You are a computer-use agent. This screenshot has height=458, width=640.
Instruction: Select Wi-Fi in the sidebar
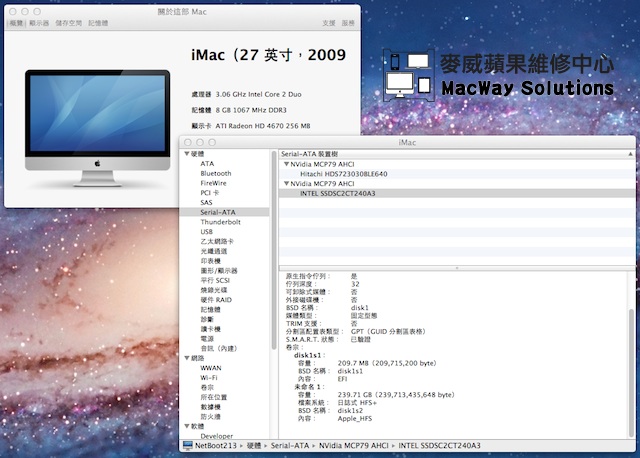209,378
